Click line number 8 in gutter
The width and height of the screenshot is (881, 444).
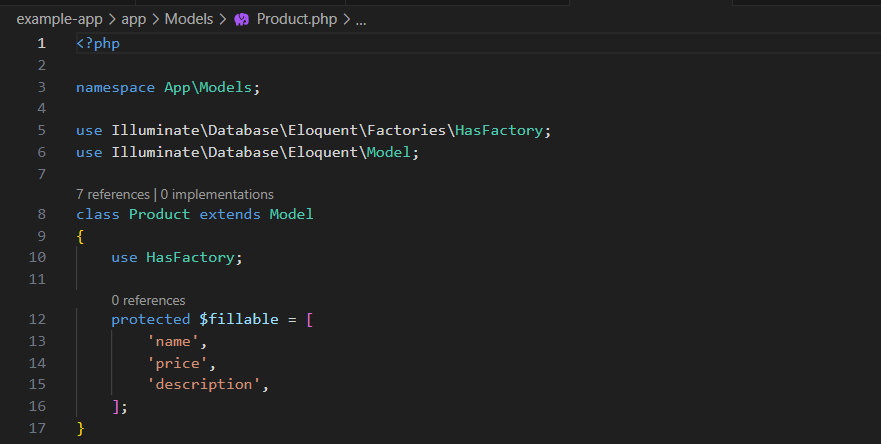[x=41, y=214]
